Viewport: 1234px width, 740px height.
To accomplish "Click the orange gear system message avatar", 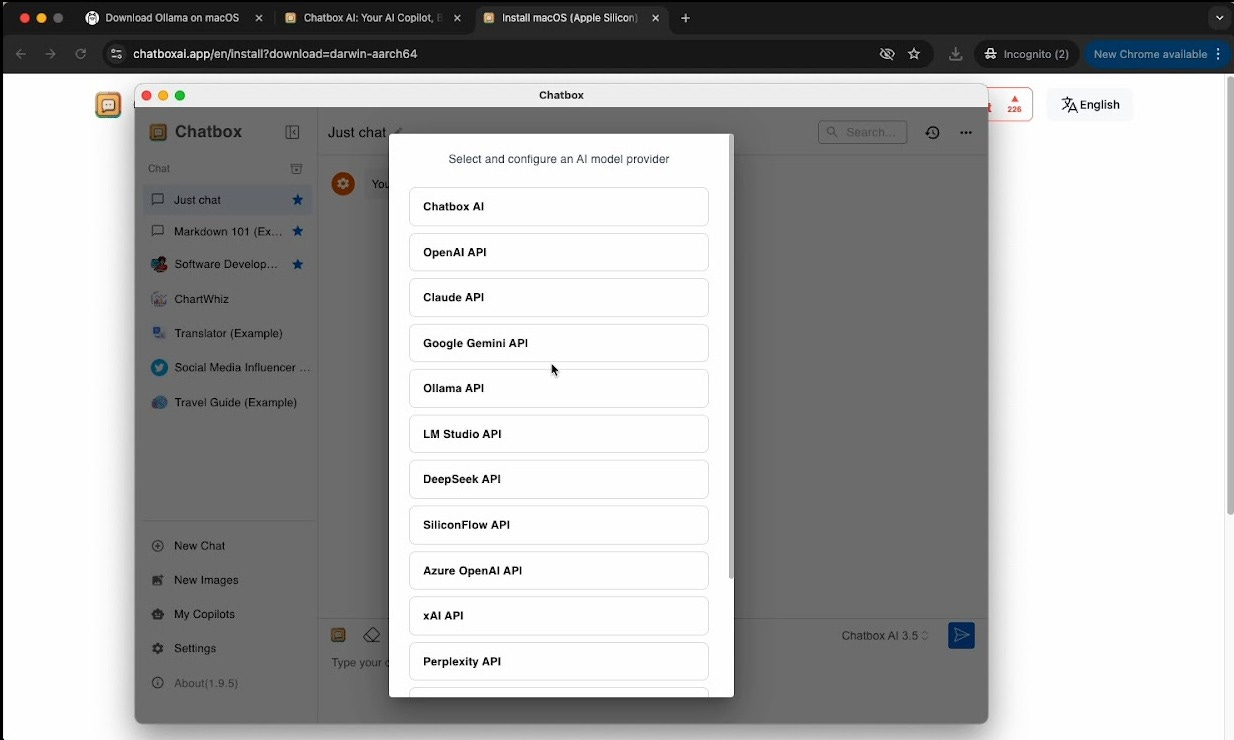I will tap(343, 183).
